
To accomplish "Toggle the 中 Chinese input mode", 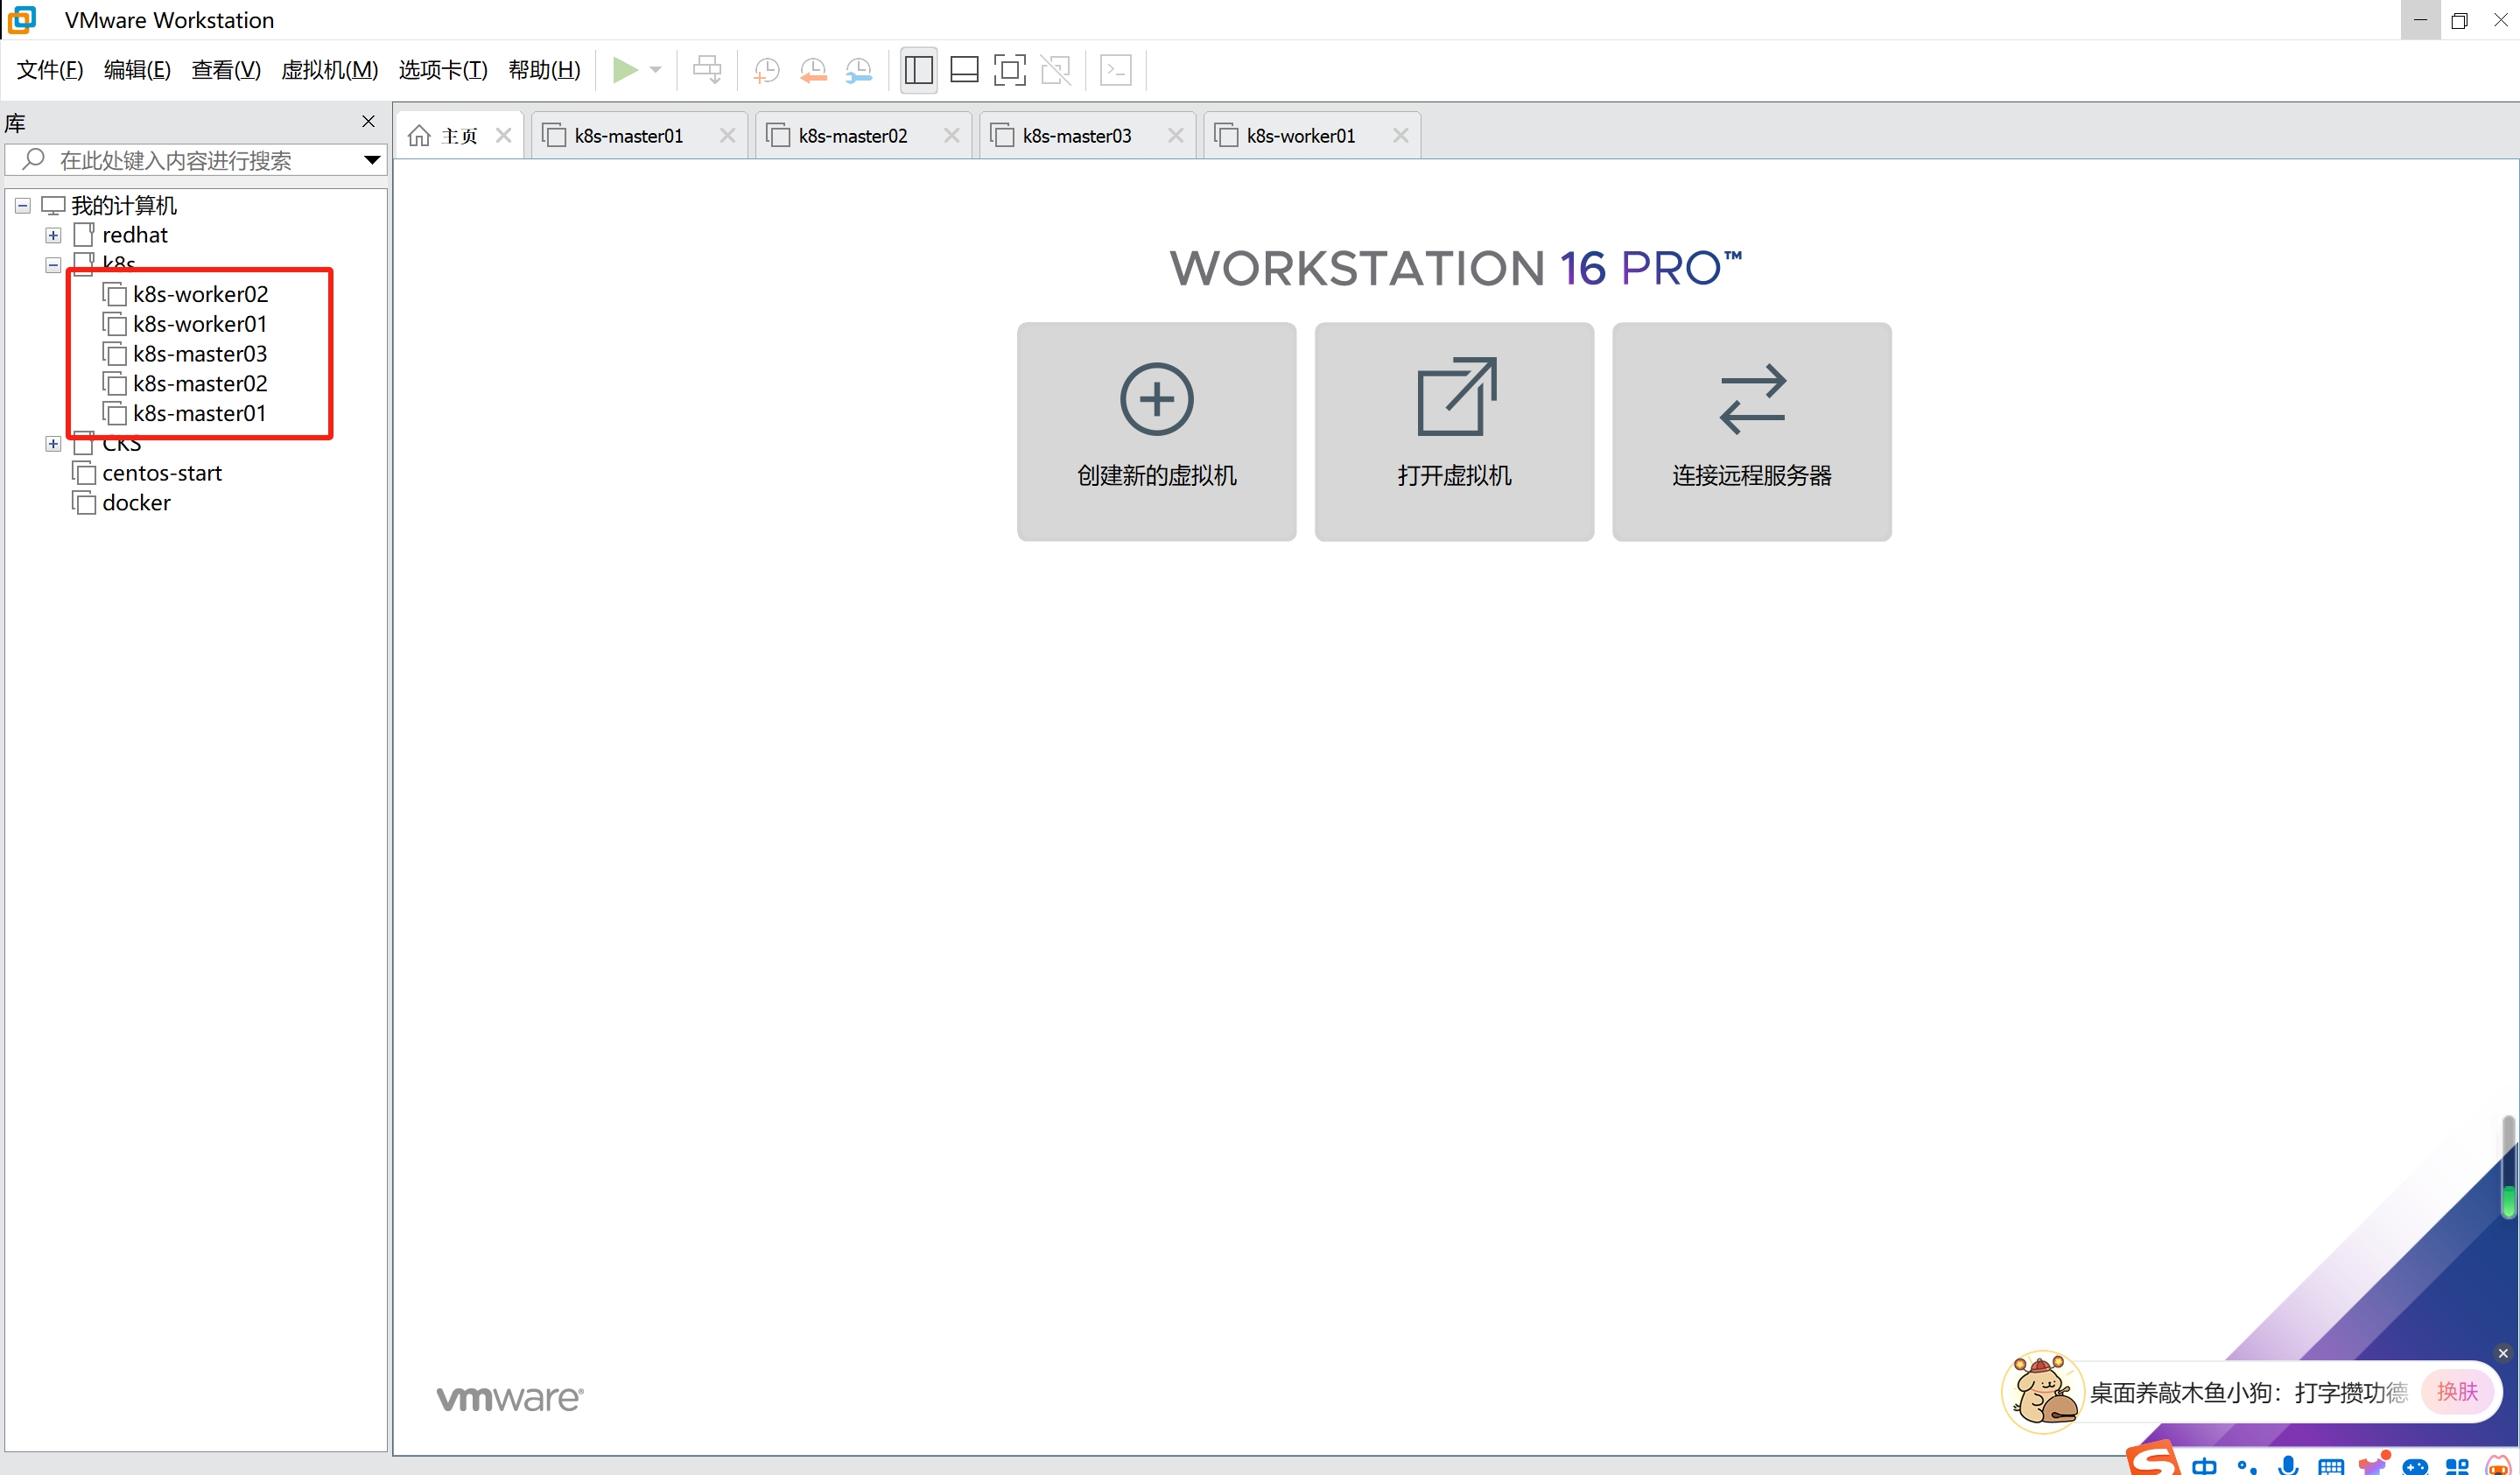I will [2205, 1466].
